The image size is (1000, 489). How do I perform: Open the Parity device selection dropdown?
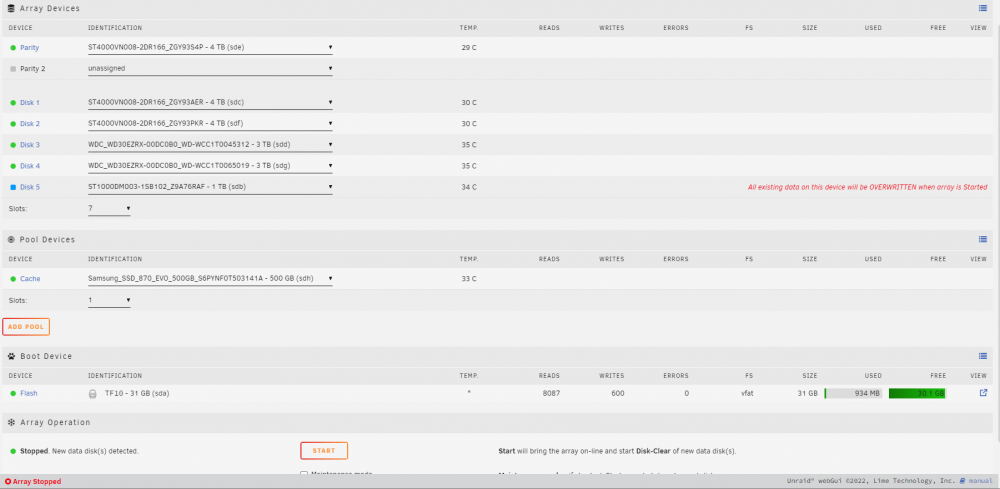pyautogui.click(x=210, y=47)
